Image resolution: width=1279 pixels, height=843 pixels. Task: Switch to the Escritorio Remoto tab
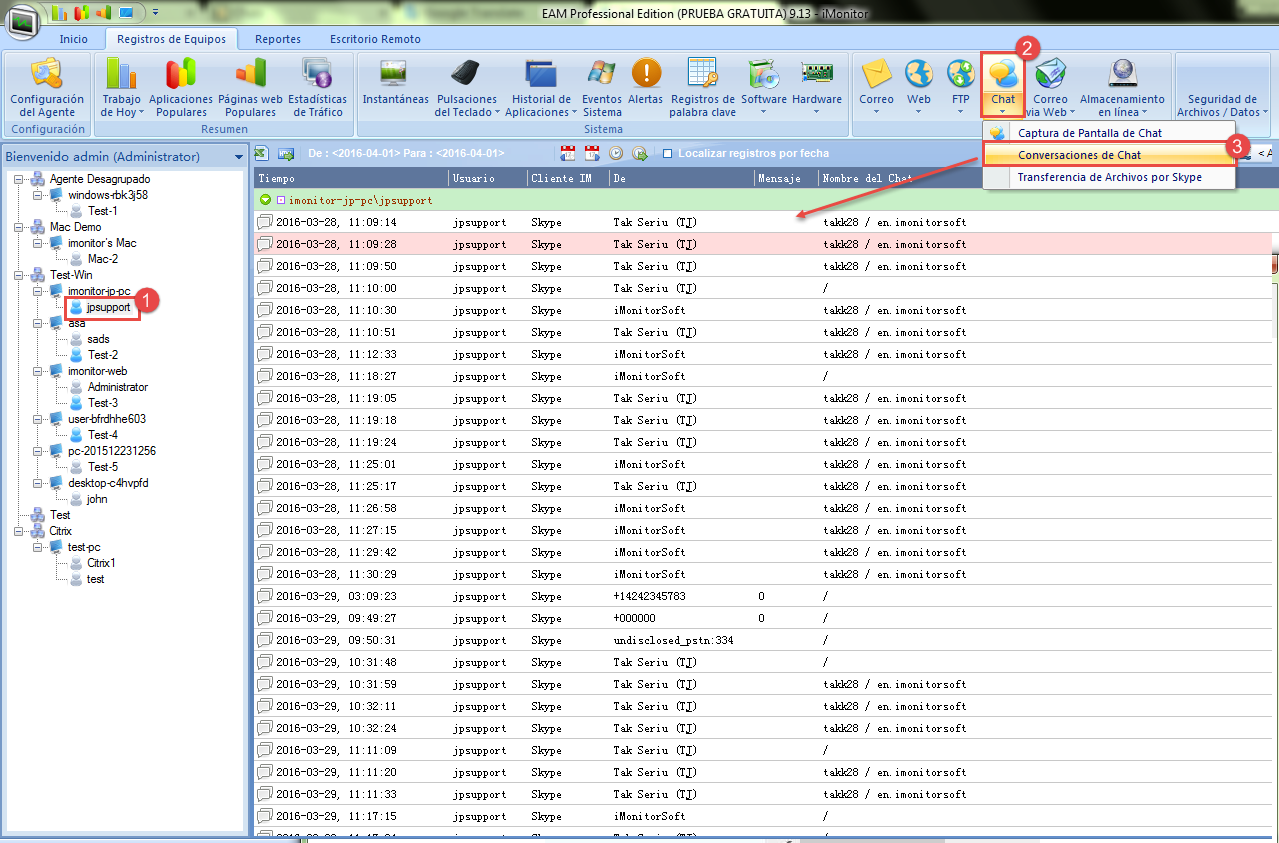[375, 39]
